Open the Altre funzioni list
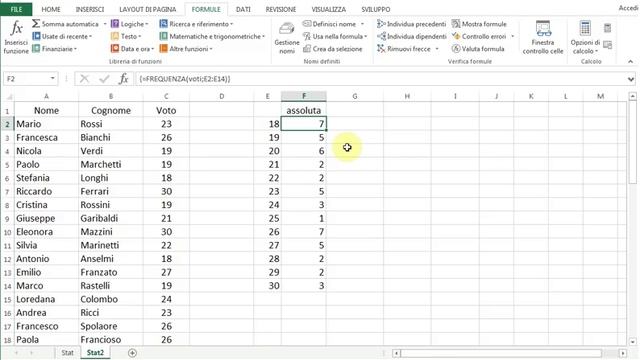Screen dimensions: 640x360 pyautogui.click(x=186, y=49)
